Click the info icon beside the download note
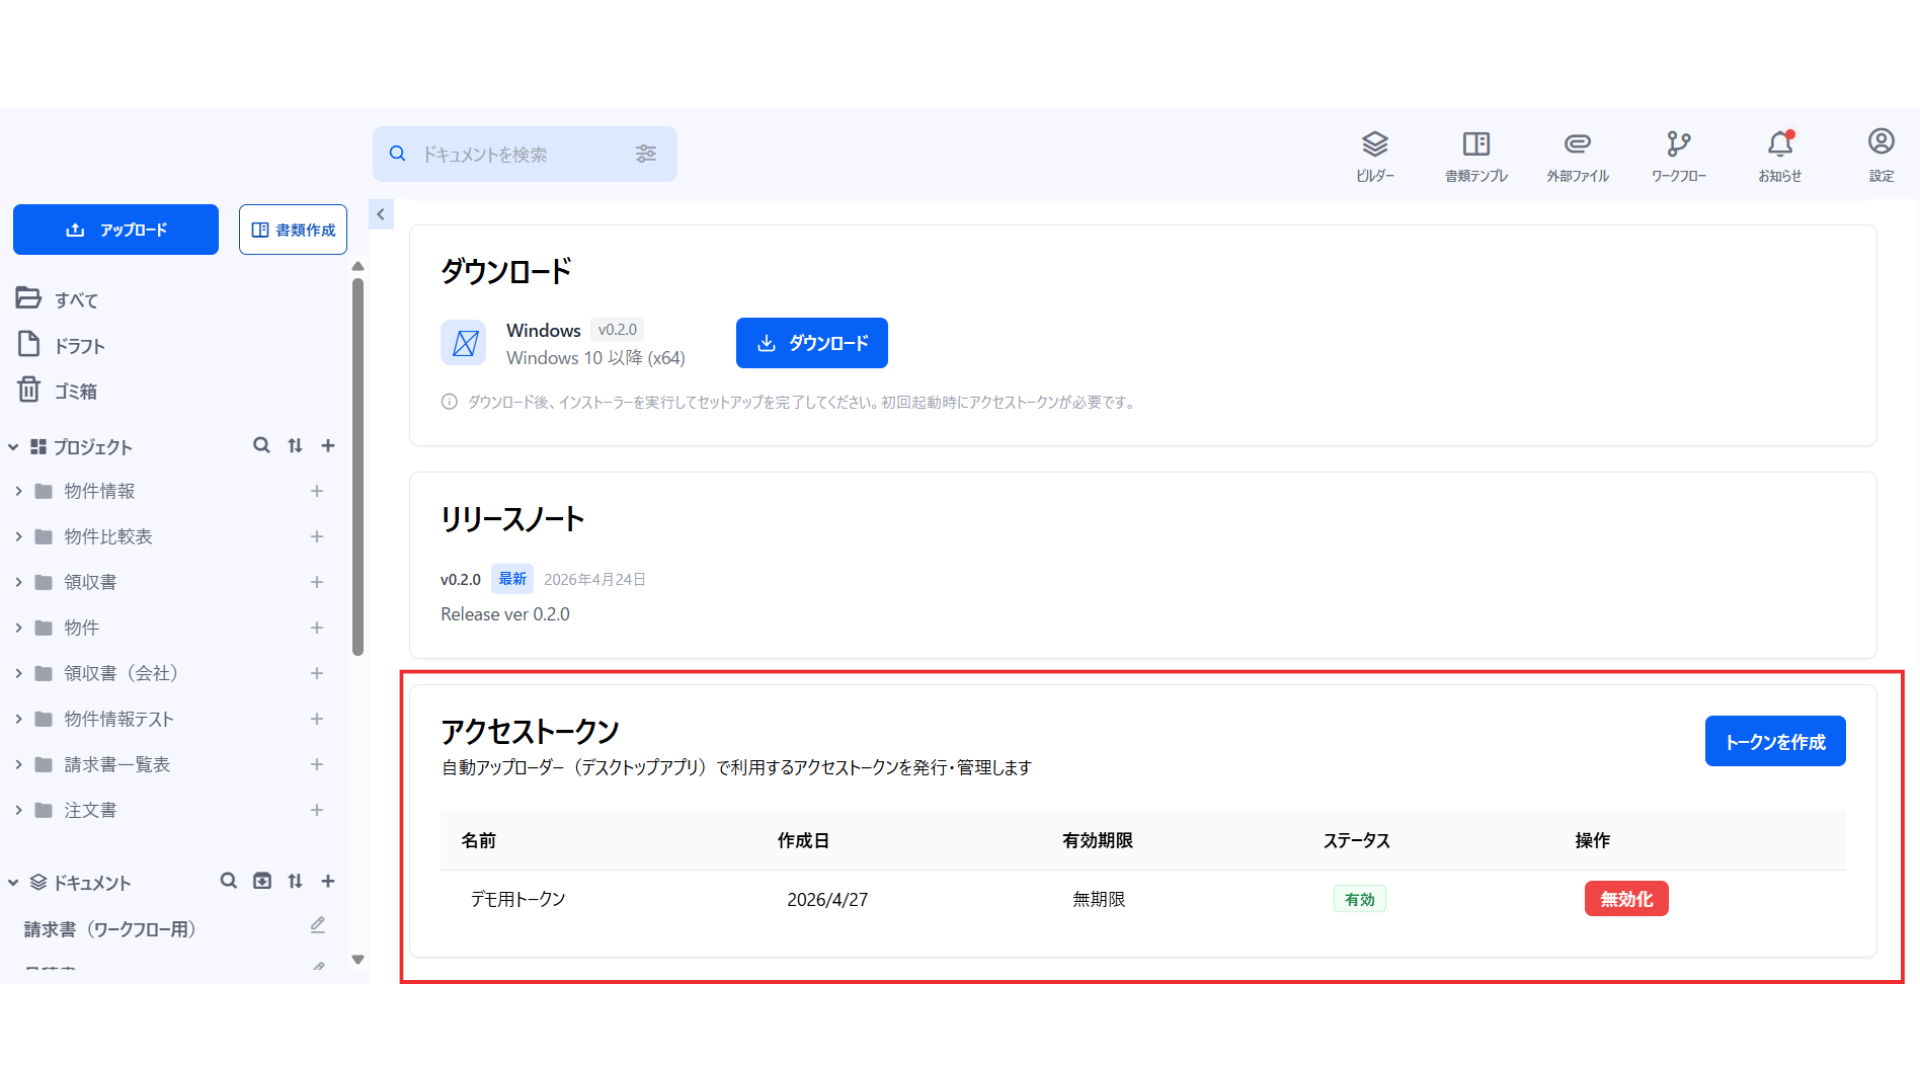This screenshot has width=1920, height=1080. [x=449, y=402]
